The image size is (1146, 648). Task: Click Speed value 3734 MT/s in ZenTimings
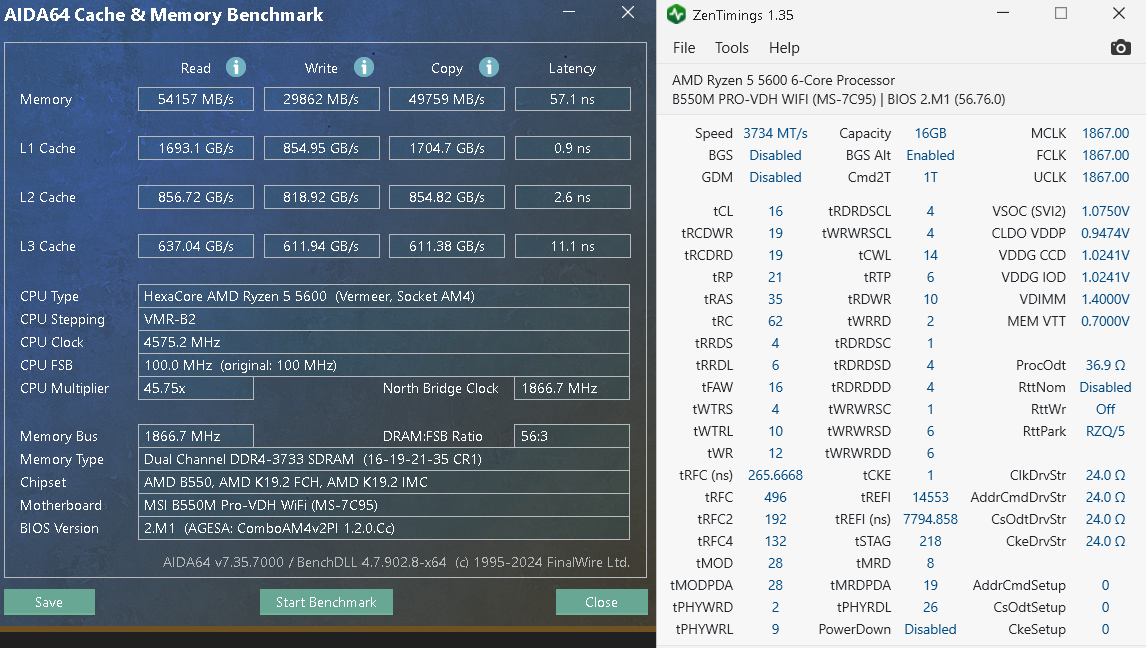pyautogui.click(x=775, y=133)
